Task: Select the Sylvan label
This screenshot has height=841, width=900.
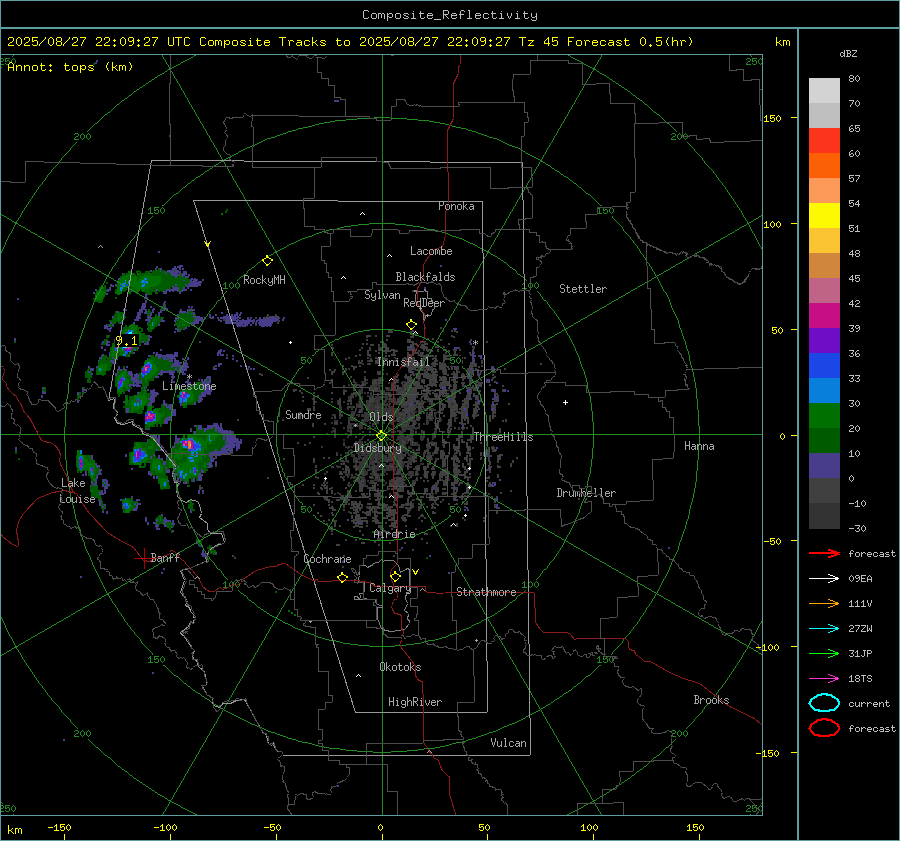Action: pos(382,295)
